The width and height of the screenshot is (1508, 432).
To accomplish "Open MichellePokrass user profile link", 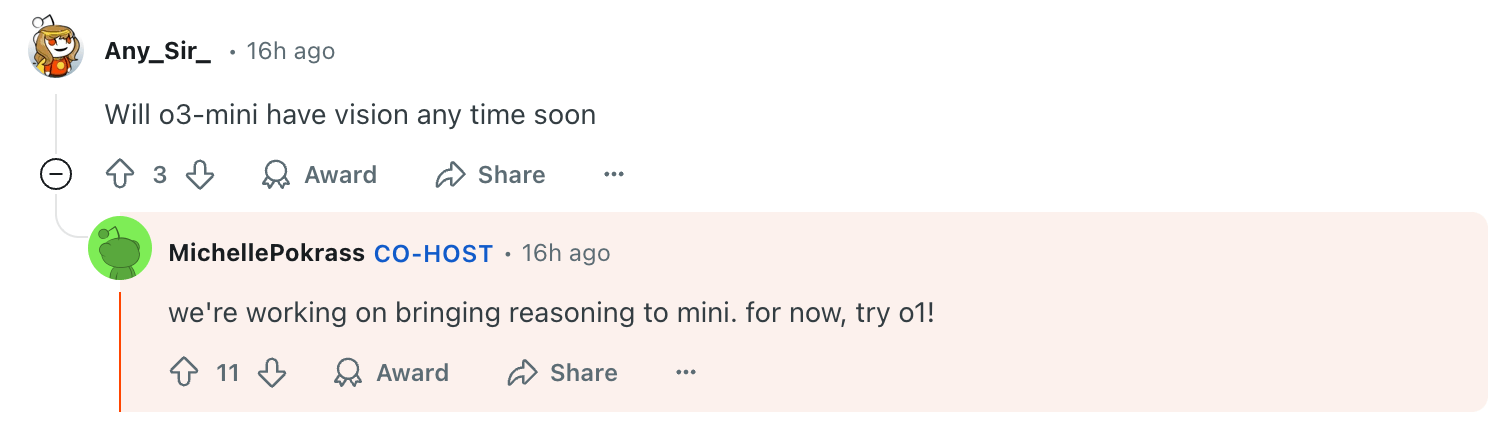I will click(x=266, y=253).
